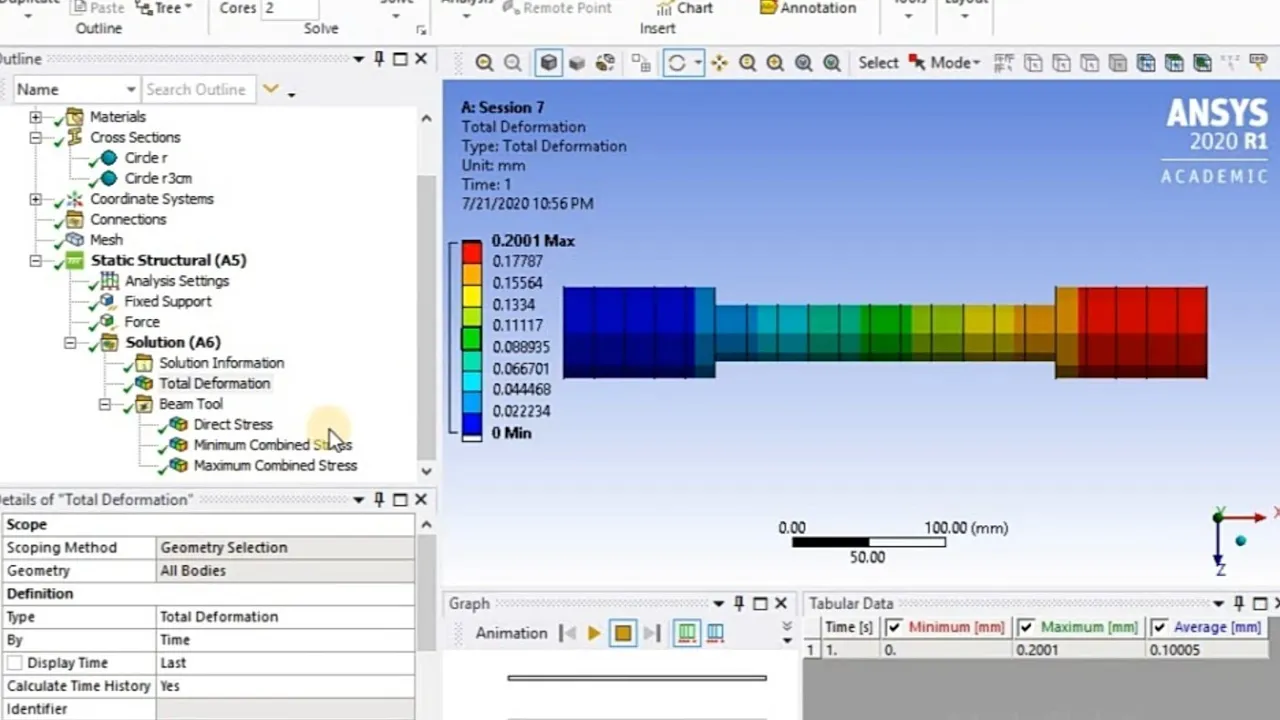This screenshot has height=720, width=1280.
Task: Click Select label in graphics toolbar
Action: 878,63
